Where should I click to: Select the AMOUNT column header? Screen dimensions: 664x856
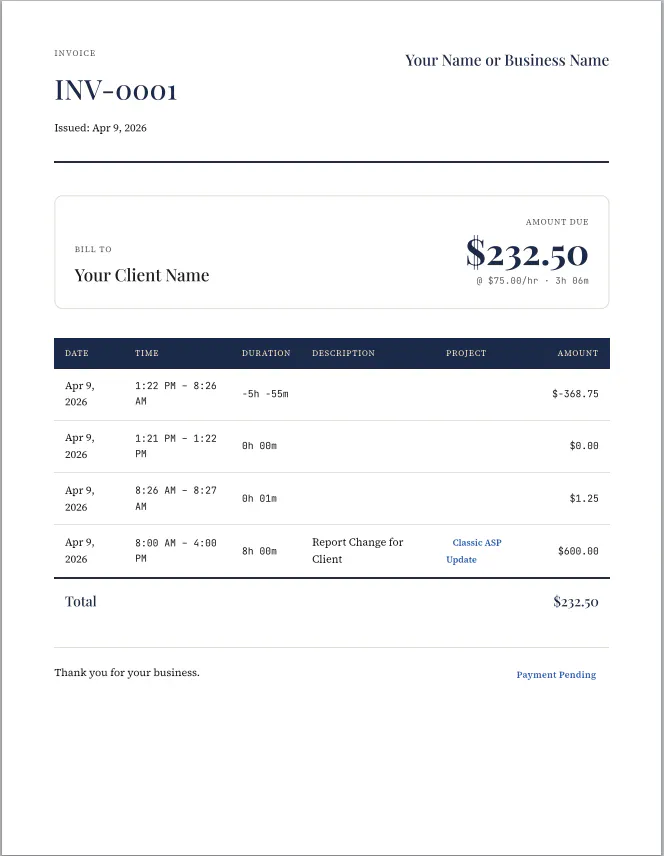click(x=578, y=353)
